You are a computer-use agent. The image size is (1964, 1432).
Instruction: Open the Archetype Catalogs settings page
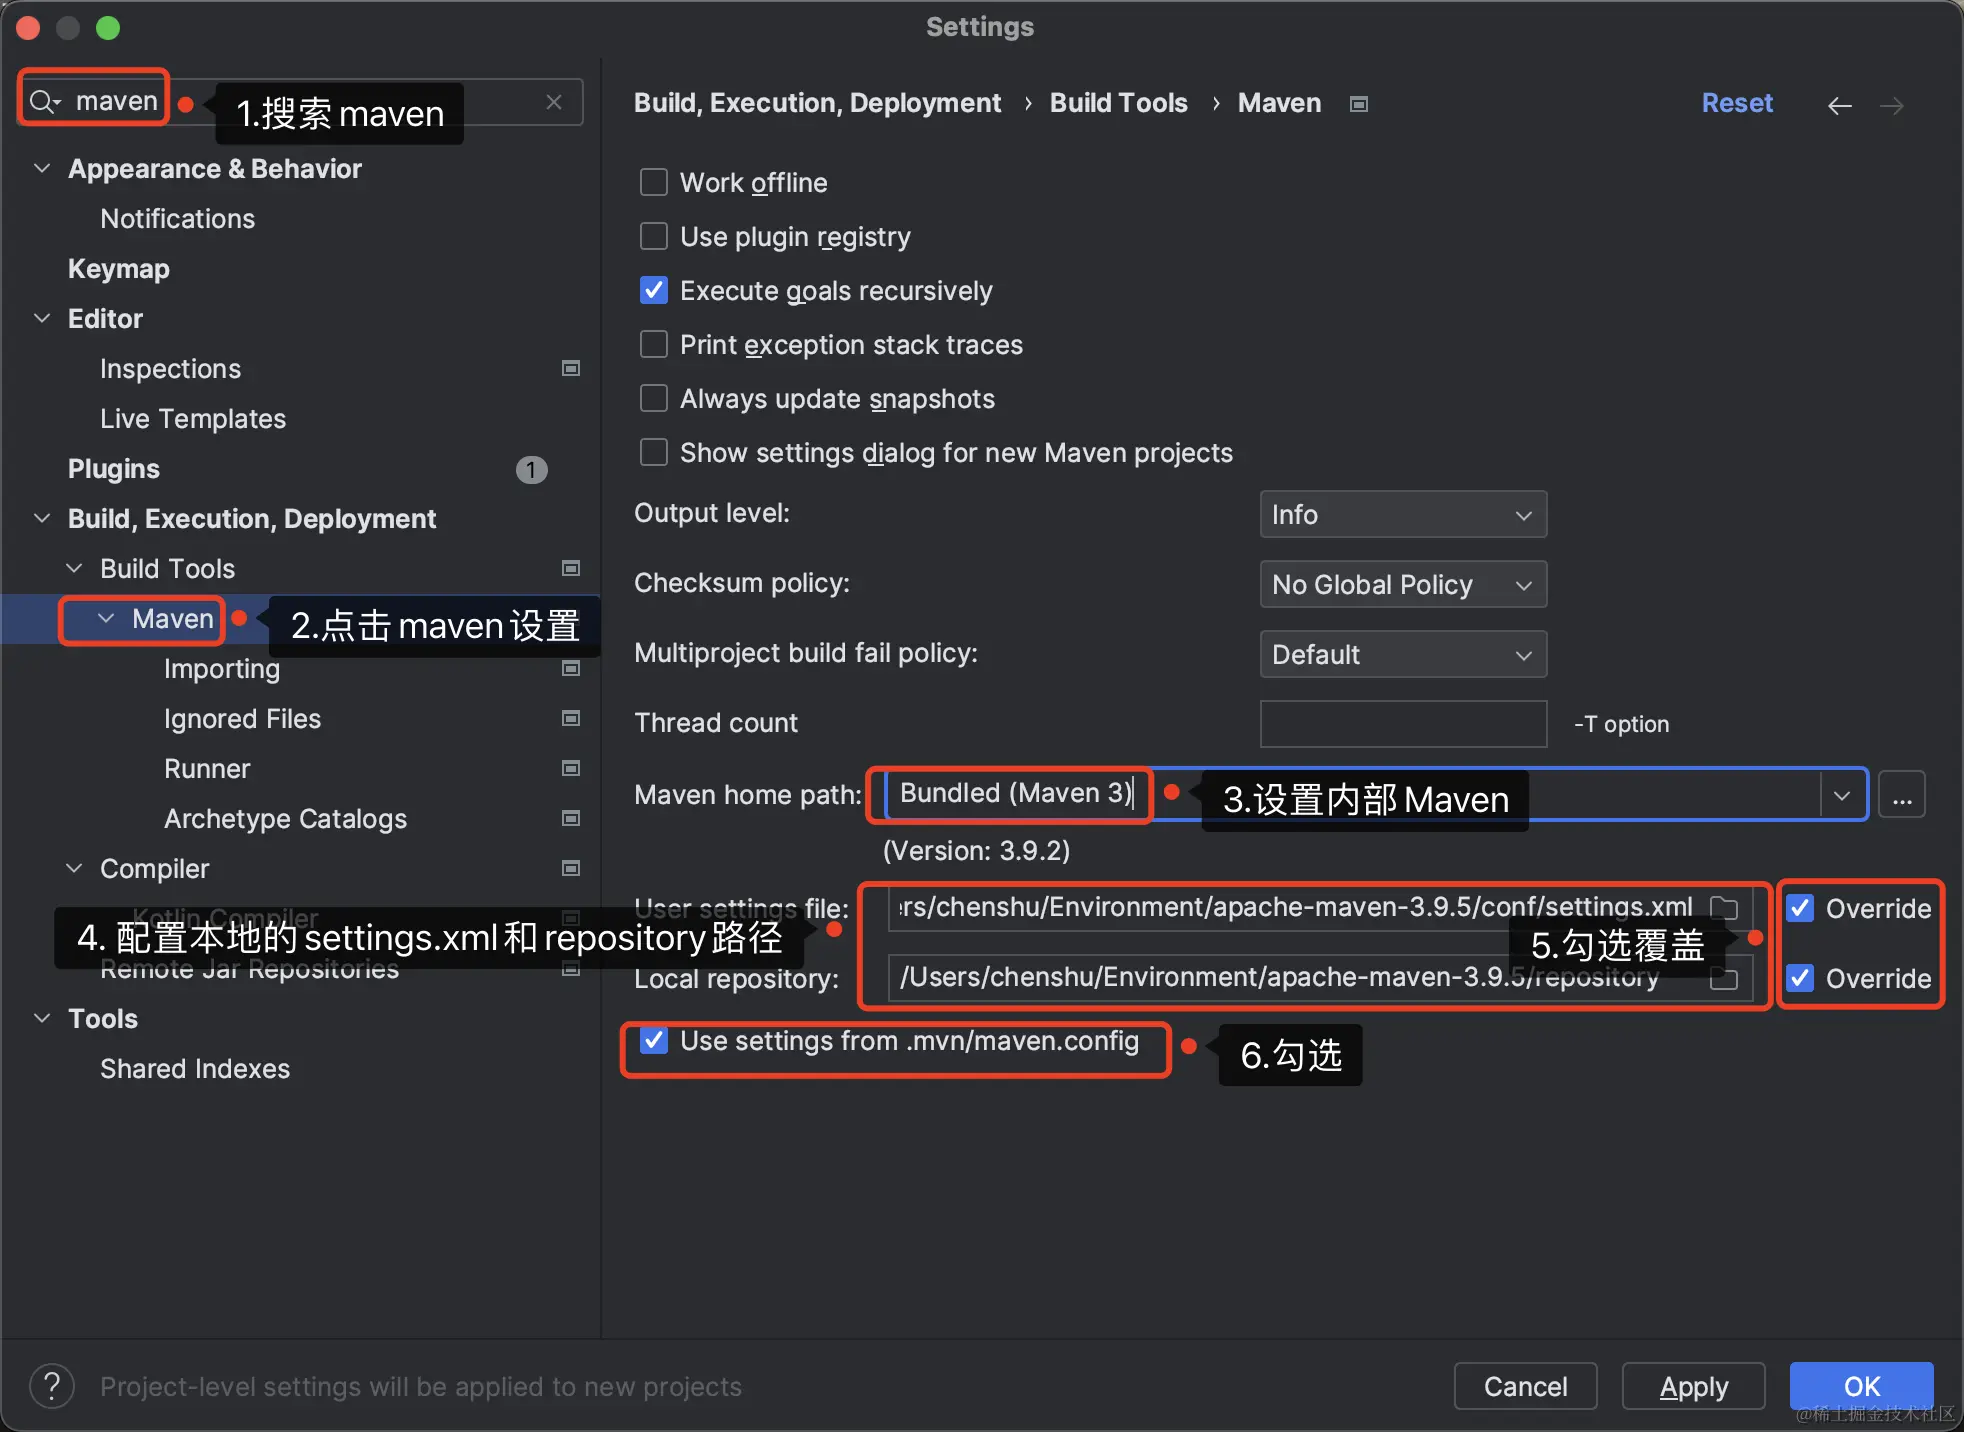pyautogui.click(x=285, y=818)
